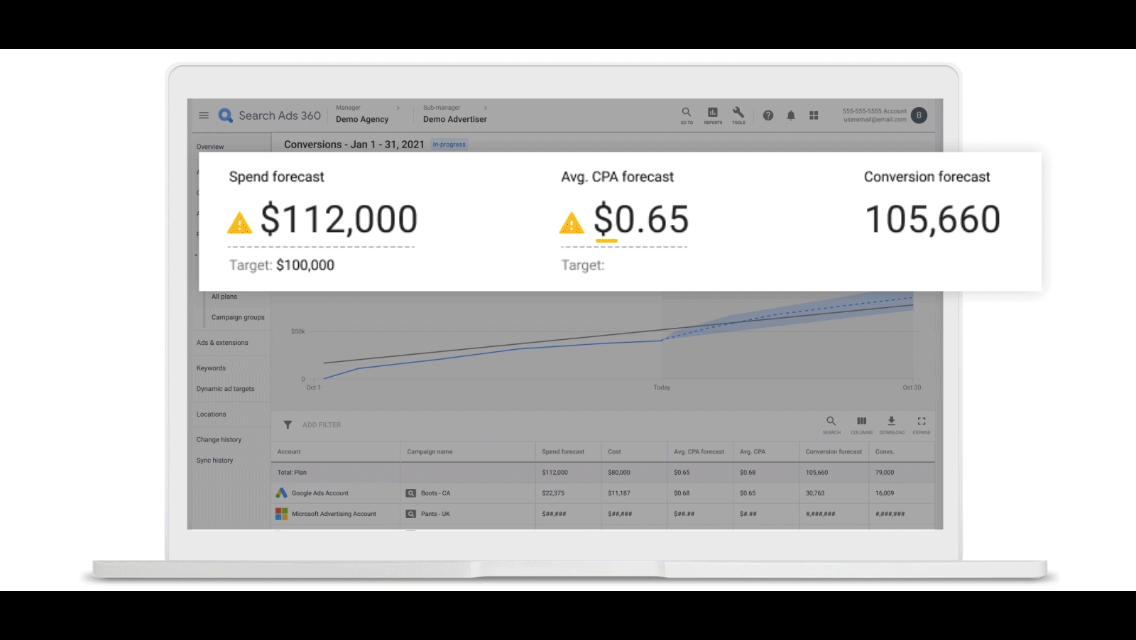This screenshot has width=1136, height=640.
Task: Expand the table to full screen
Action: coord(921,422)
